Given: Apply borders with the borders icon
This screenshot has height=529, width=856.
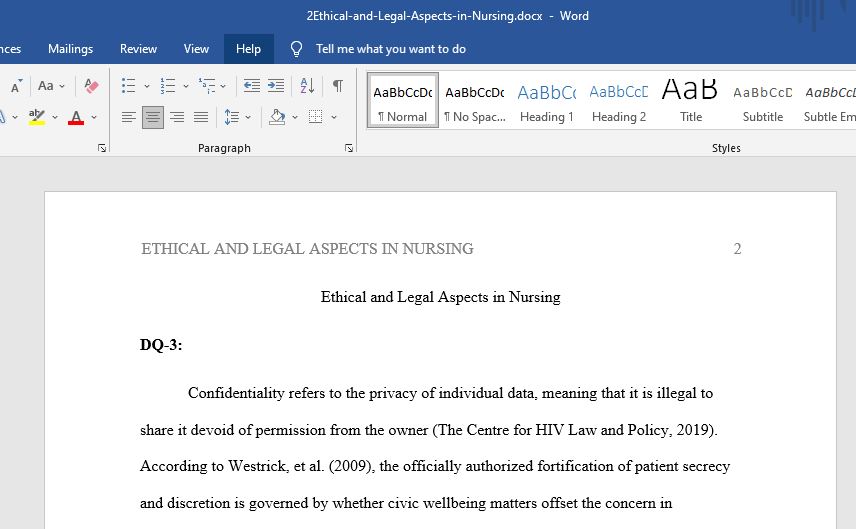Looking at the screenshot, I should click(x=316, y=117).
